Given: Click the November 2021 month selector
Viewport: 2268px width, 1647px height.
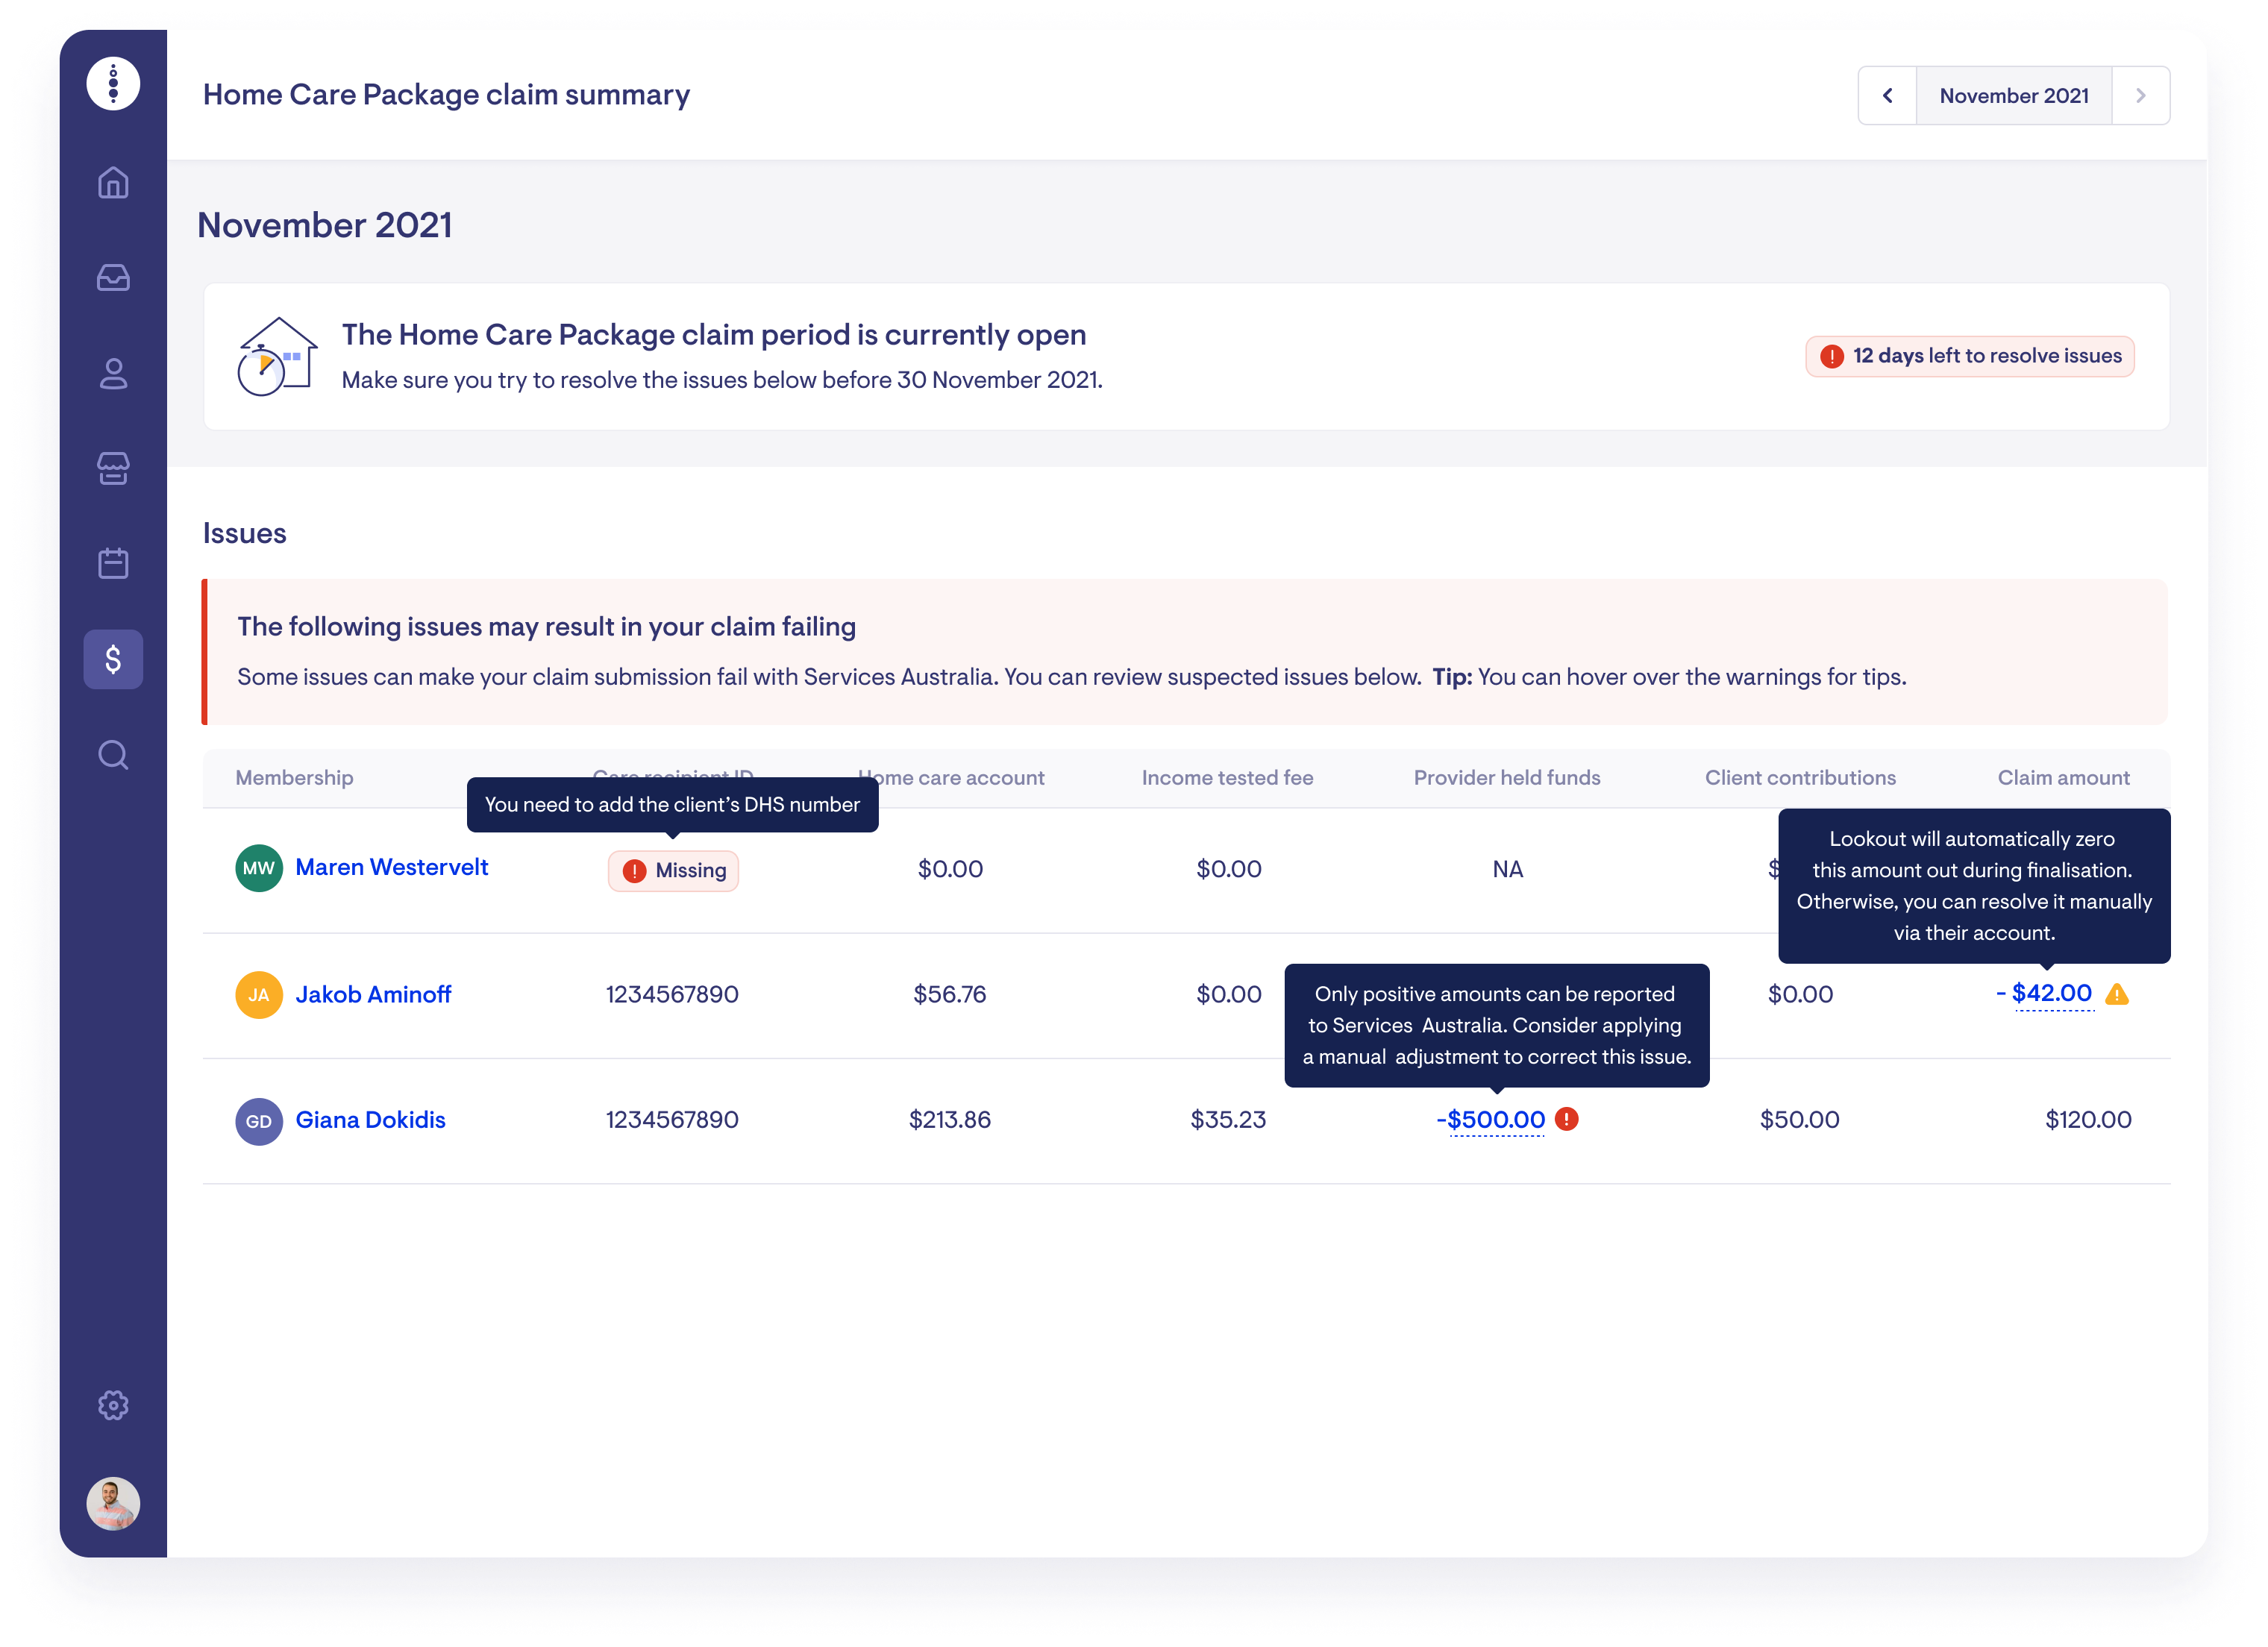Looking at the screenshot, I should (x=2013, y=96).
